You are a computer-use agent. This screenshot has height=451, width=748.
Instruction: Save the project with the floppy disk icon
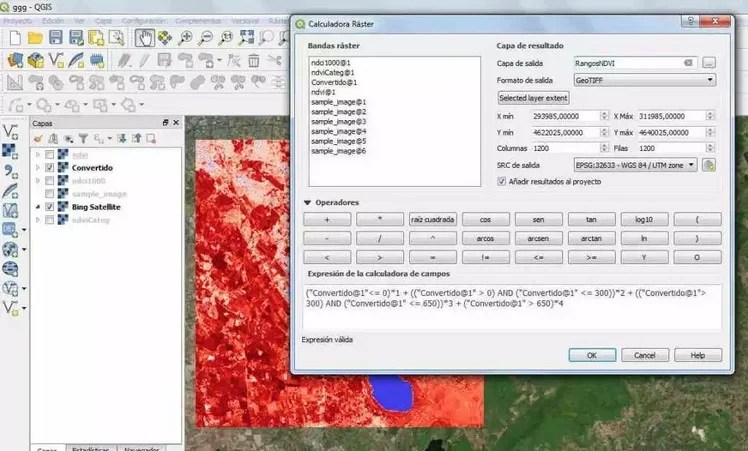(x=55, y=38)
